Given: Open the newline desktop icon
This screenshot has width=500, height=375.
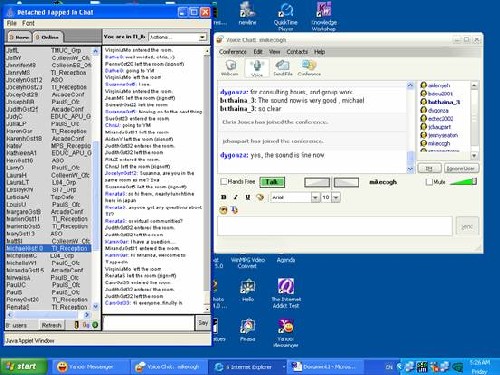Looking at the screenshot, I should pyautogui.click(x=247, y=14).
